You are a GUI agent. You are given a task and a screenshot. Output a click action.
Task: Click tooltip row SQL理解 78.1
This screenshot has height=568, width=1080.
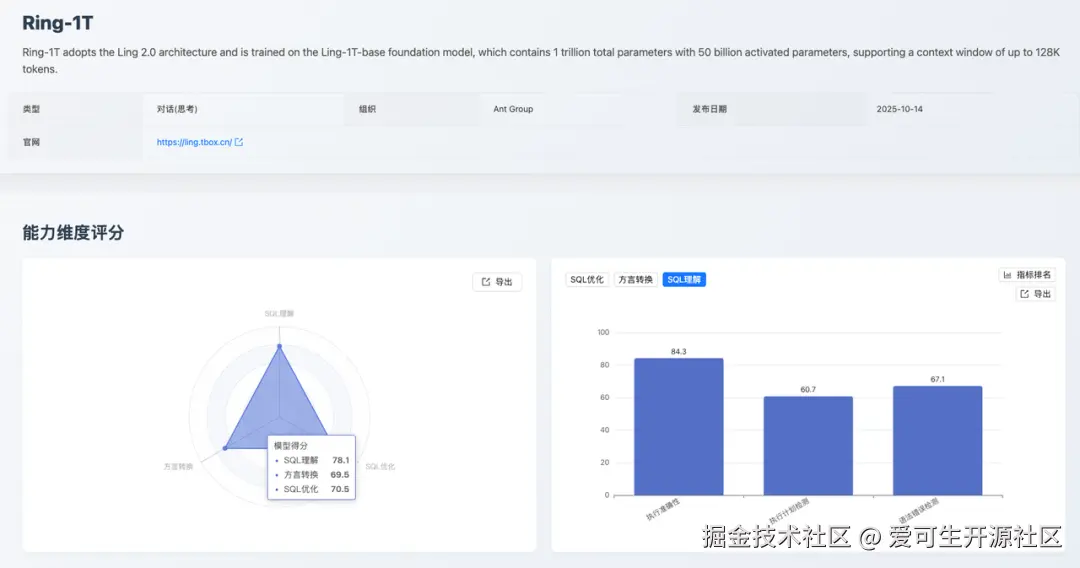click(312, 460)
